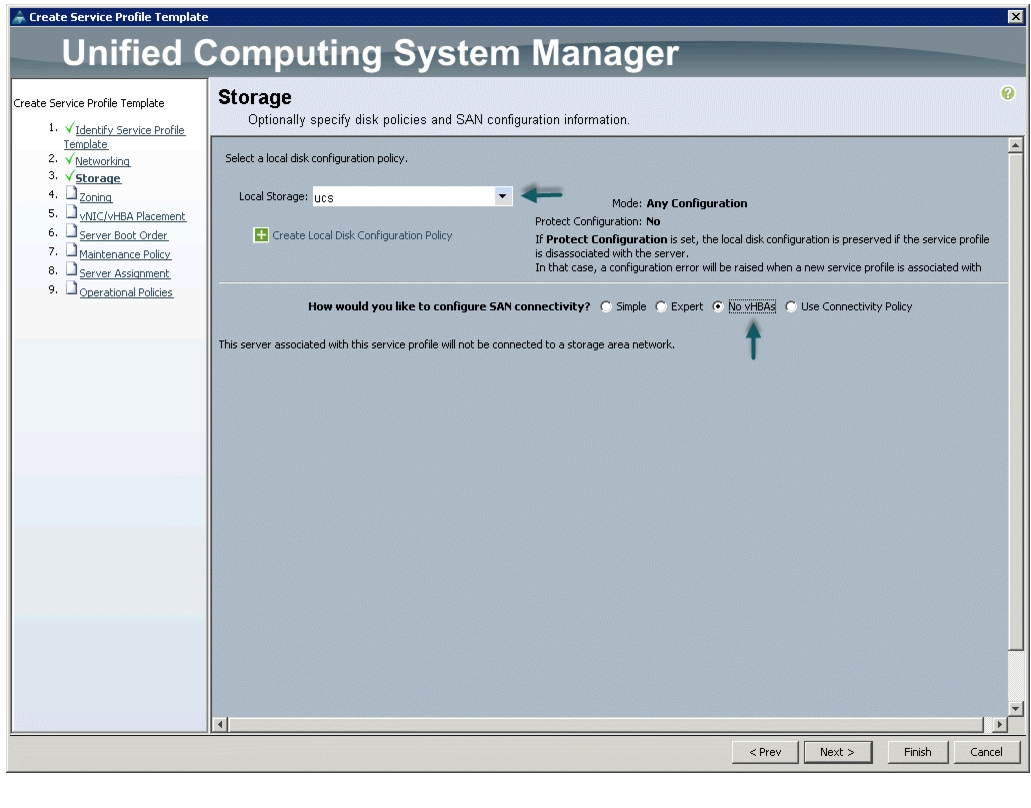Select the No vHBAs radio button
The image size is (1031, 808).
click(718, 306)
